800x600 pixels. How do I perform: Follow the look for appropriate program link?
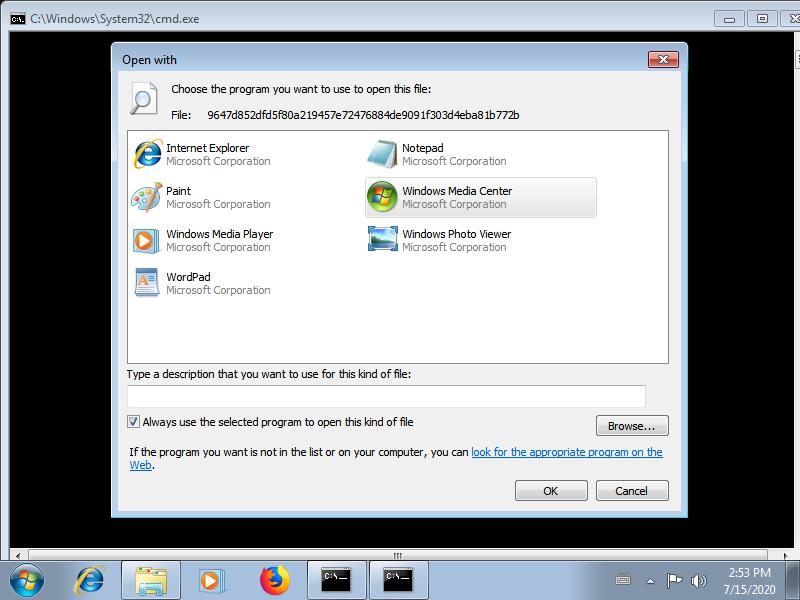click(567, 452)
